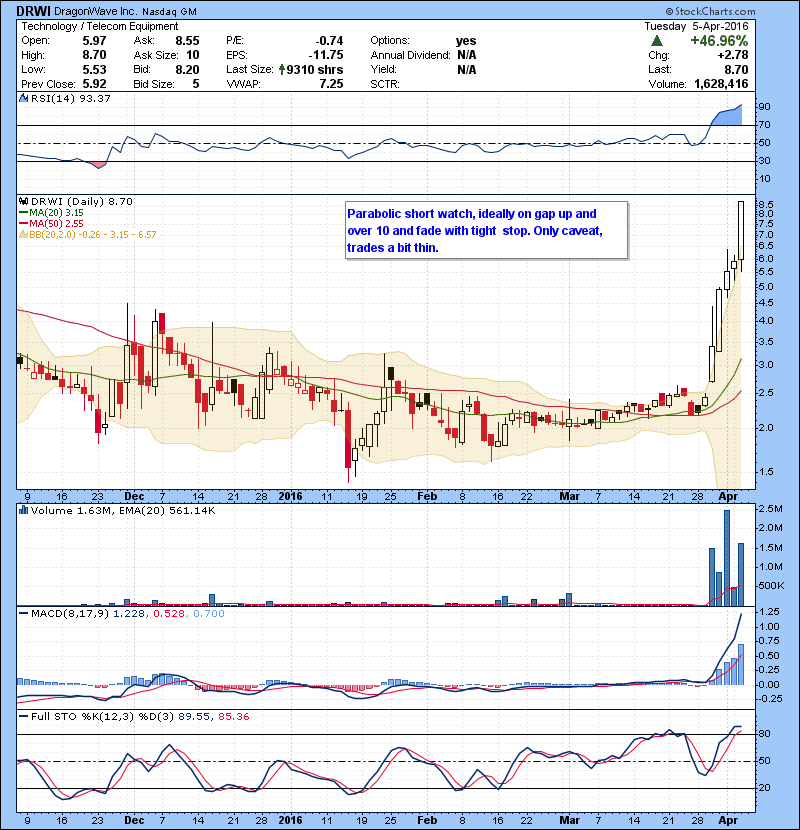Click the MACD 1.25 scale label
800x830 pixels.
[x=769, y=611]
